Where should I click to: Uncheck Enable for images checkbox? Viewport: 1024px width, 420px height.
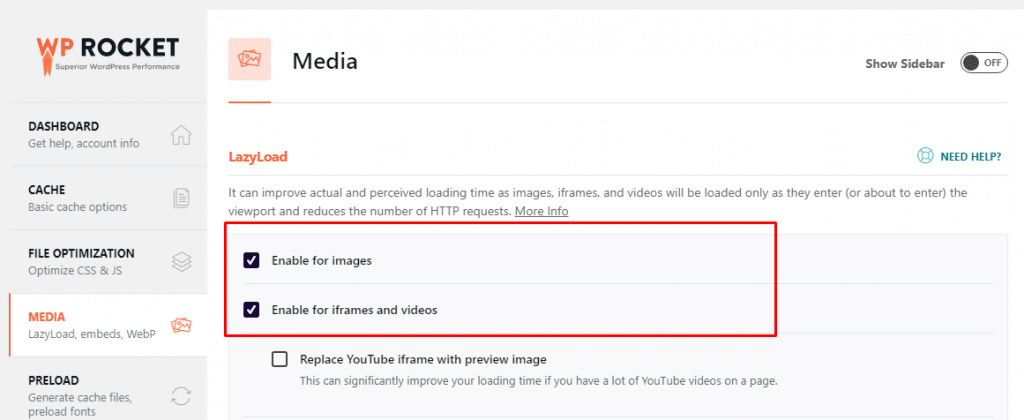tap(252, 260)
